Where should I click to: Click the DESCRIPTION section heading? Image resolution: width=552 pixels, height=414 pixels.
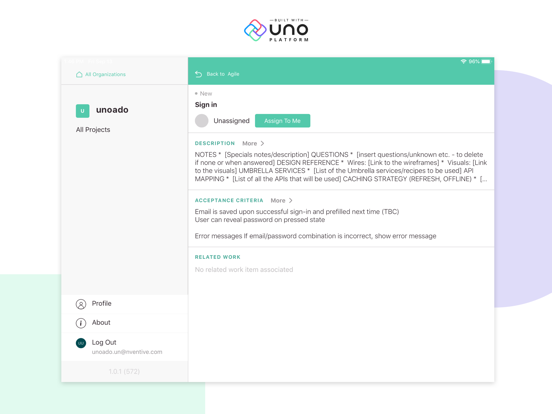coord(215,143)
